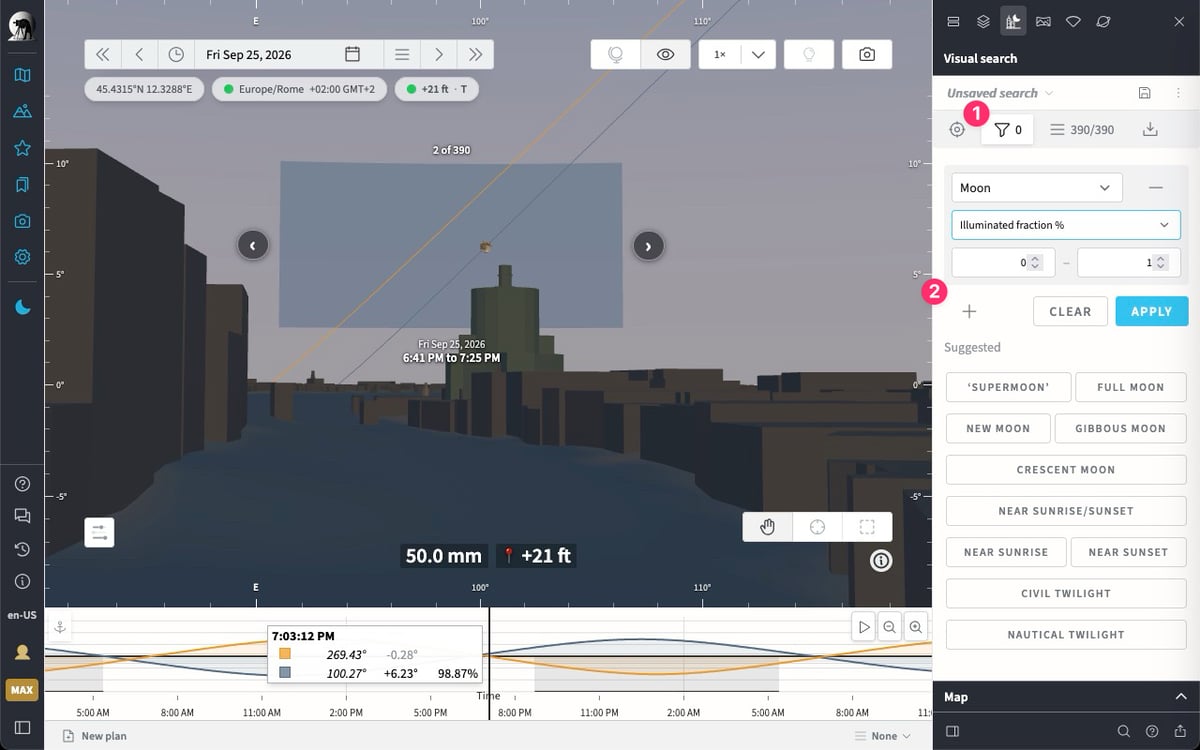This screenshot has height=750, width=1200.
Task: Select the rectangle selection tool
Action: coord(867,527)
